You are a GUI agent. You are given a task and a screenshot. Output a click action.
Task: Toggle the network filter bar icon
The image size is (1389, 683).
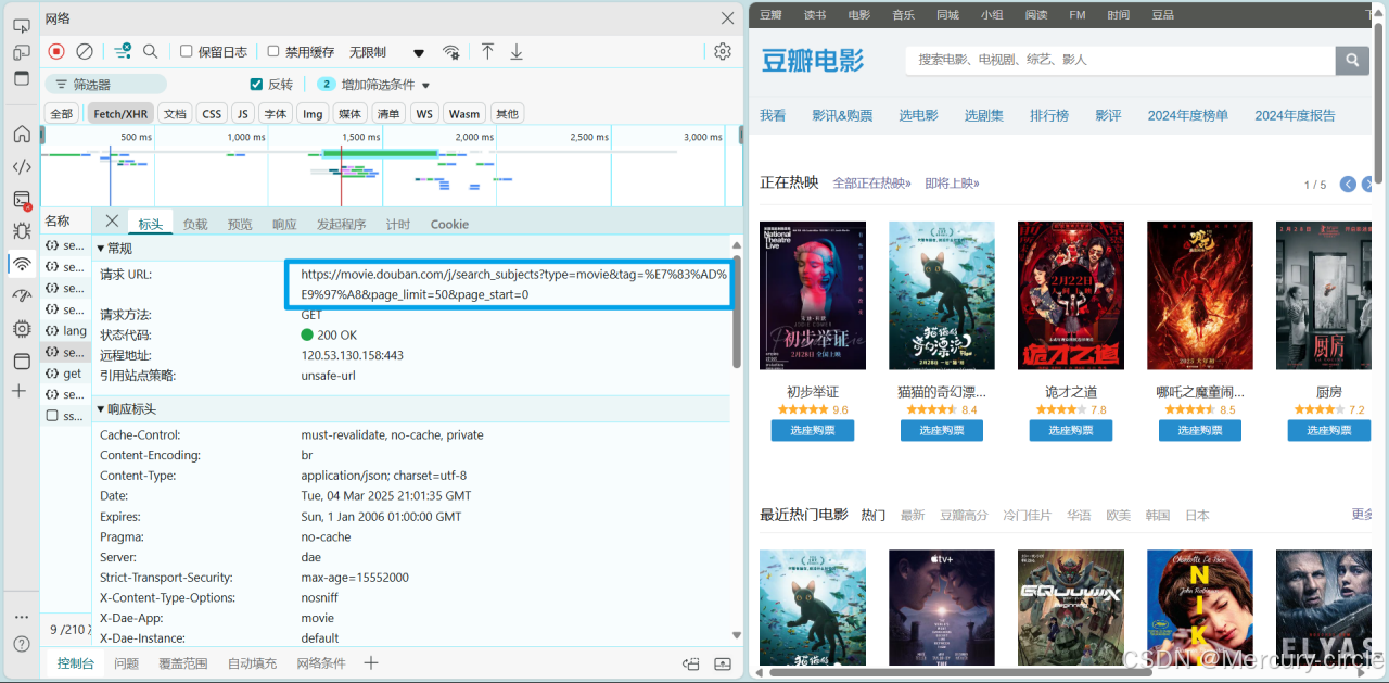point(122,51)
